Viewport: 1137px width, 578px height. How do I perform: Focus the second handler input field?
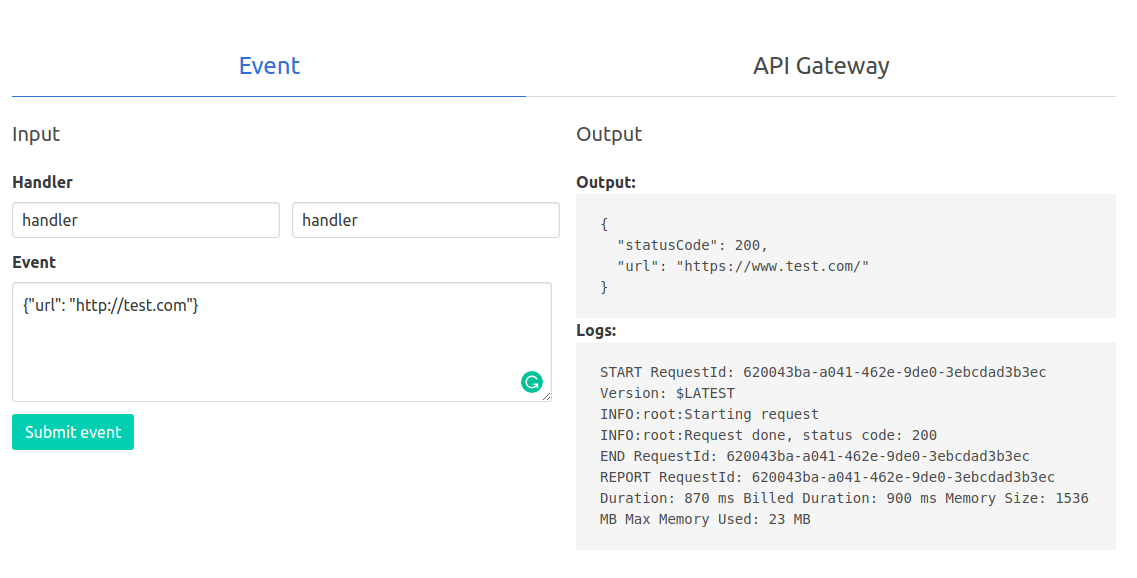[426, 220]
